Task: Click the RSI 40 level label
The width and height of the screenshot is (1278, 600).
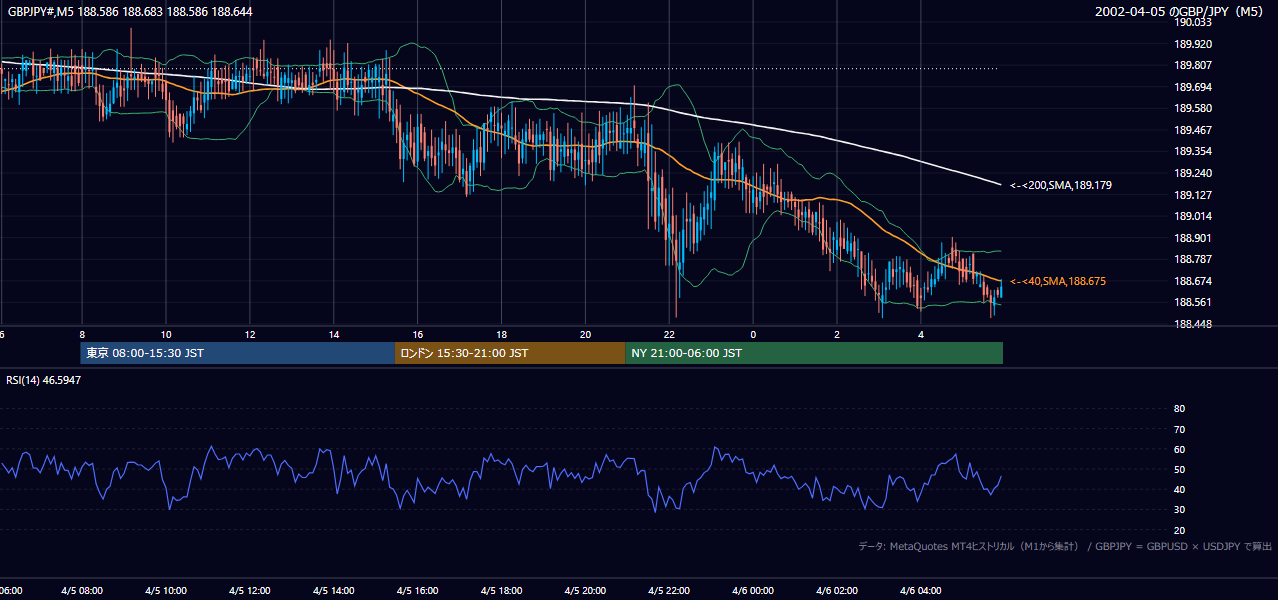Action: click(x=1179, y=490)
